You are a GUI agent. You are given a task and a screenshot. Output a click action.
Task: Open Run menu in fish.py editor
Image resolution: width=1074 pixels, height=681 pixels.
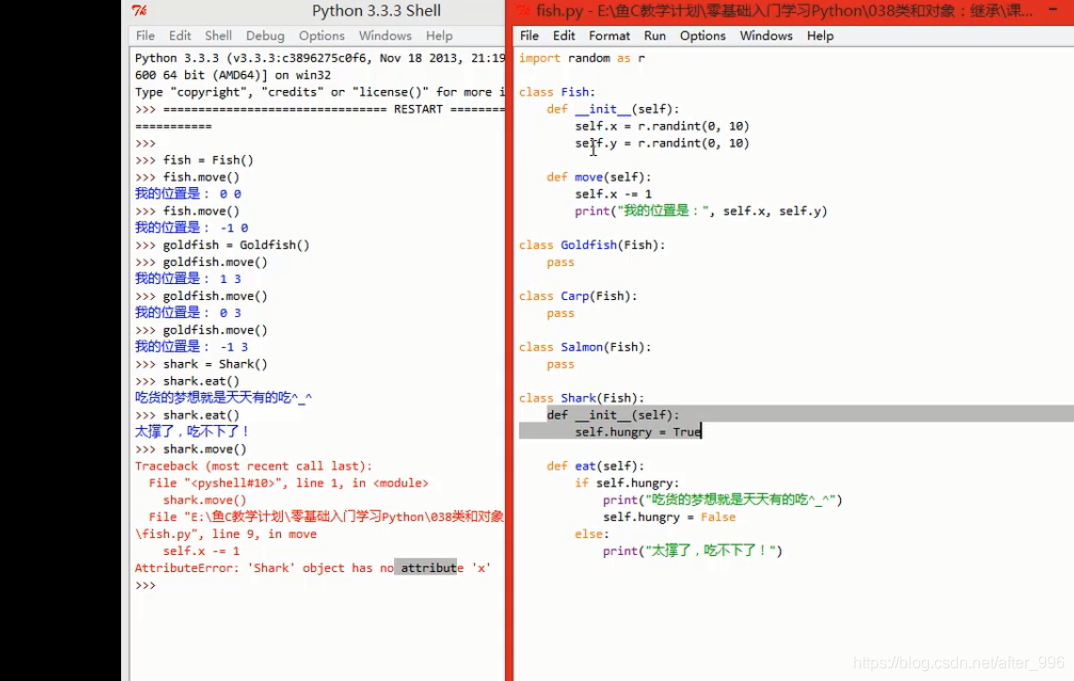point(655,36)
